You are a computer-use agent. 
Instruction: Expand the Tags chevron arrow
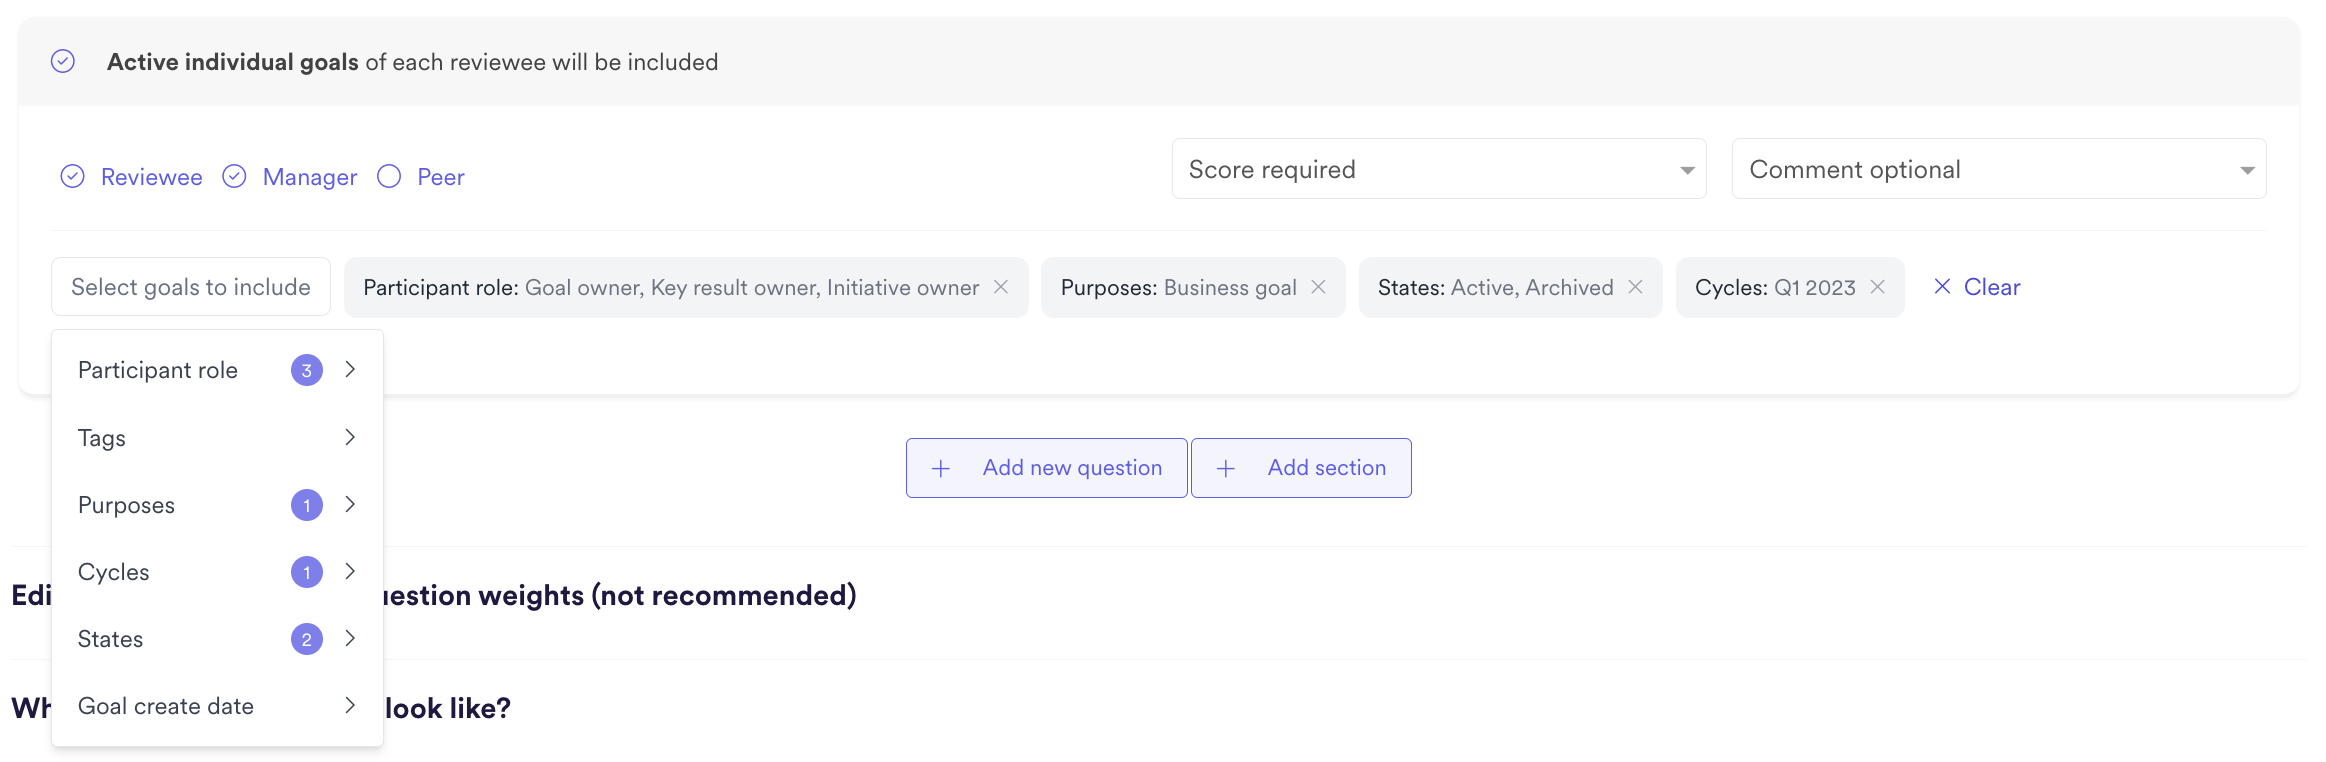(350, 437)
